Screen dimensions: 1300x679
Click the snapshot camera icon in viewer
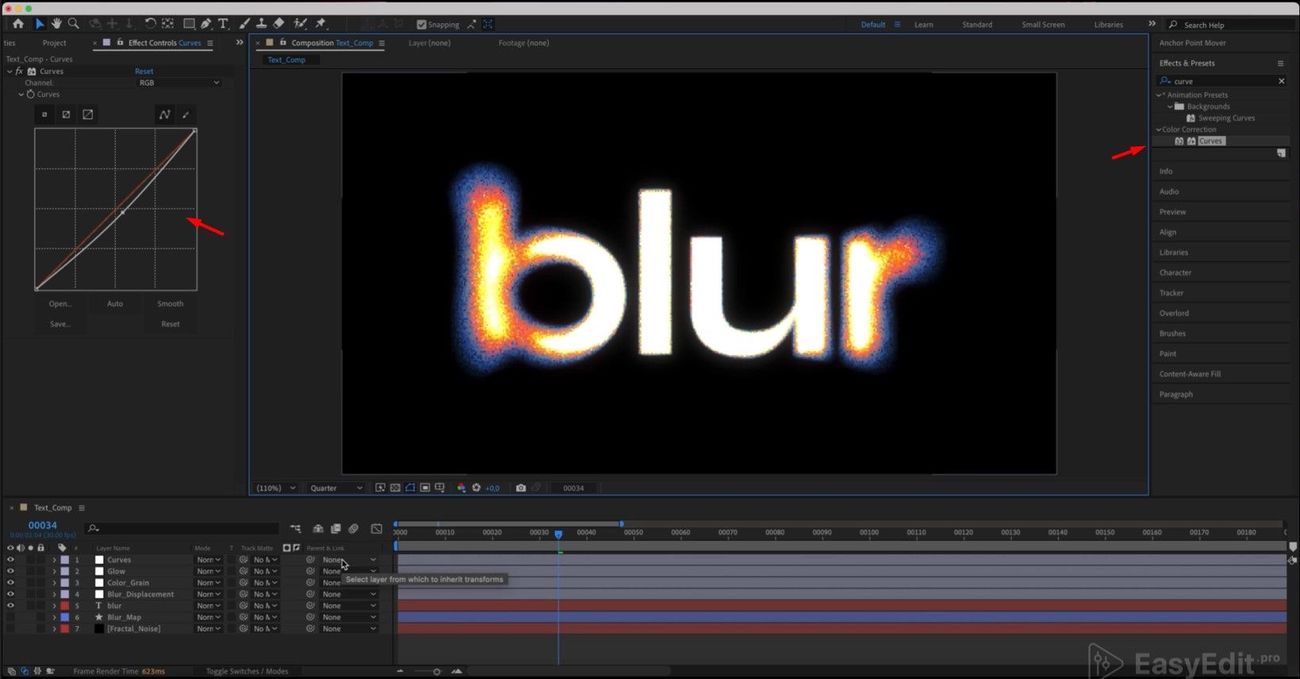[x=520, y=488]
